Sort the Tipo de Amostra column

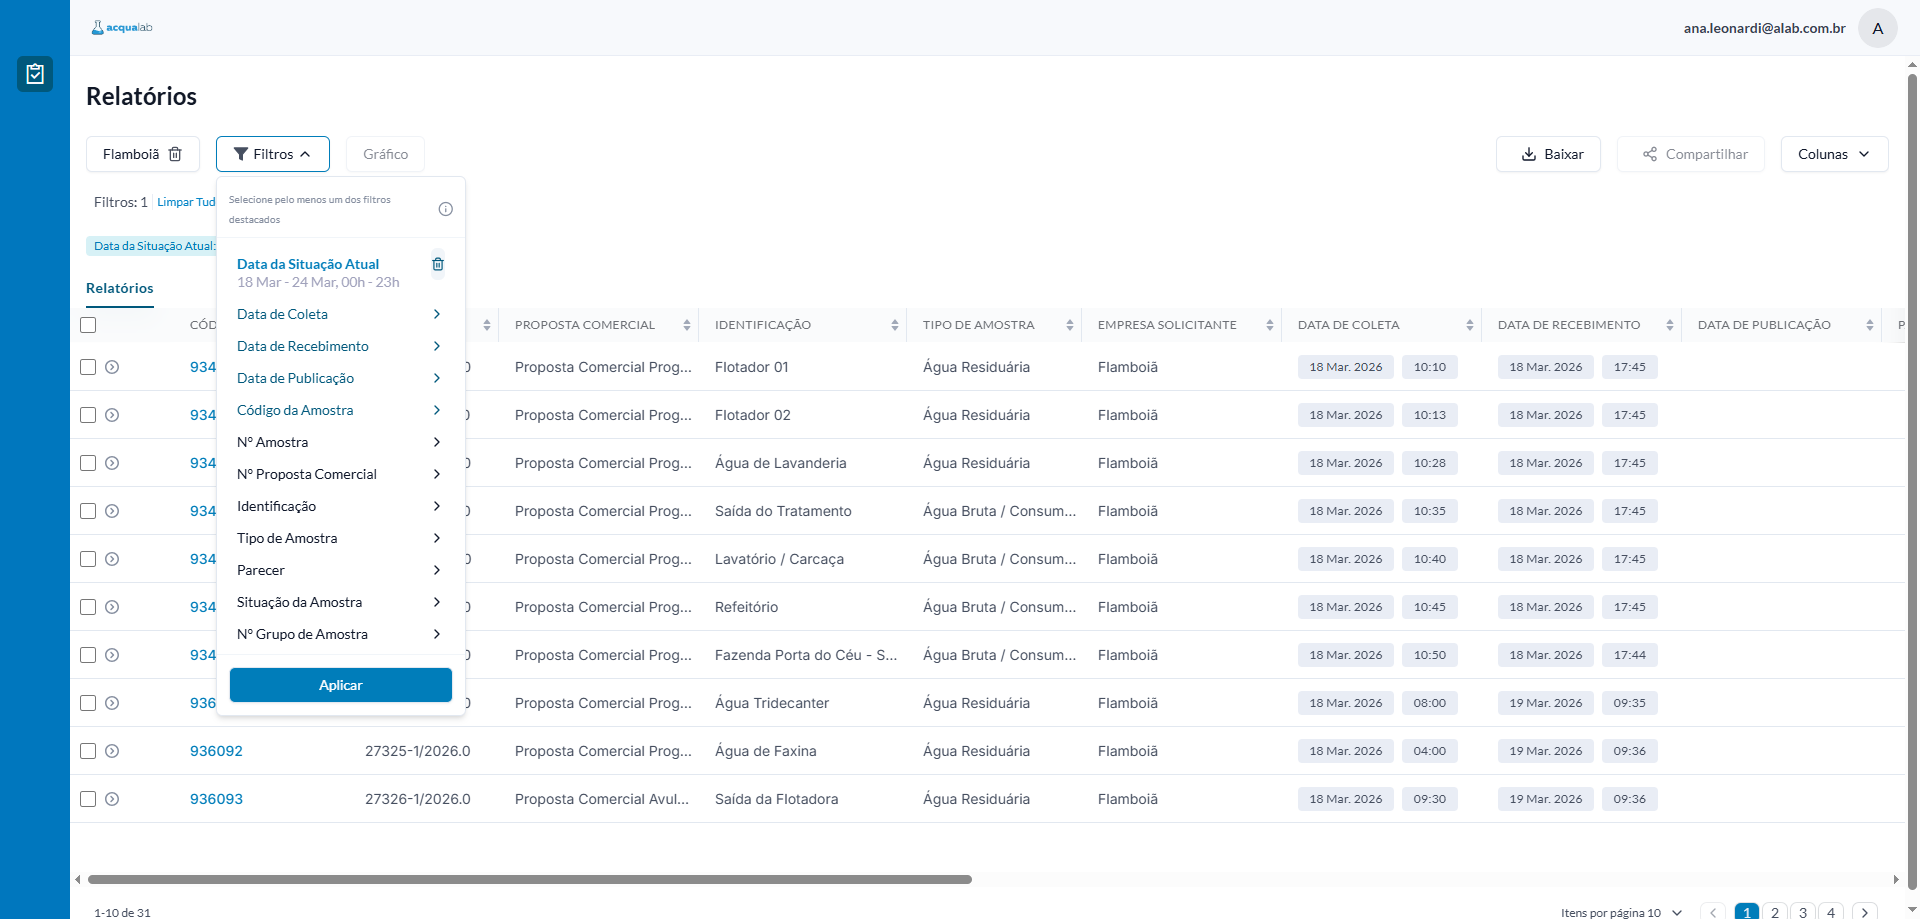[1069, 325]
